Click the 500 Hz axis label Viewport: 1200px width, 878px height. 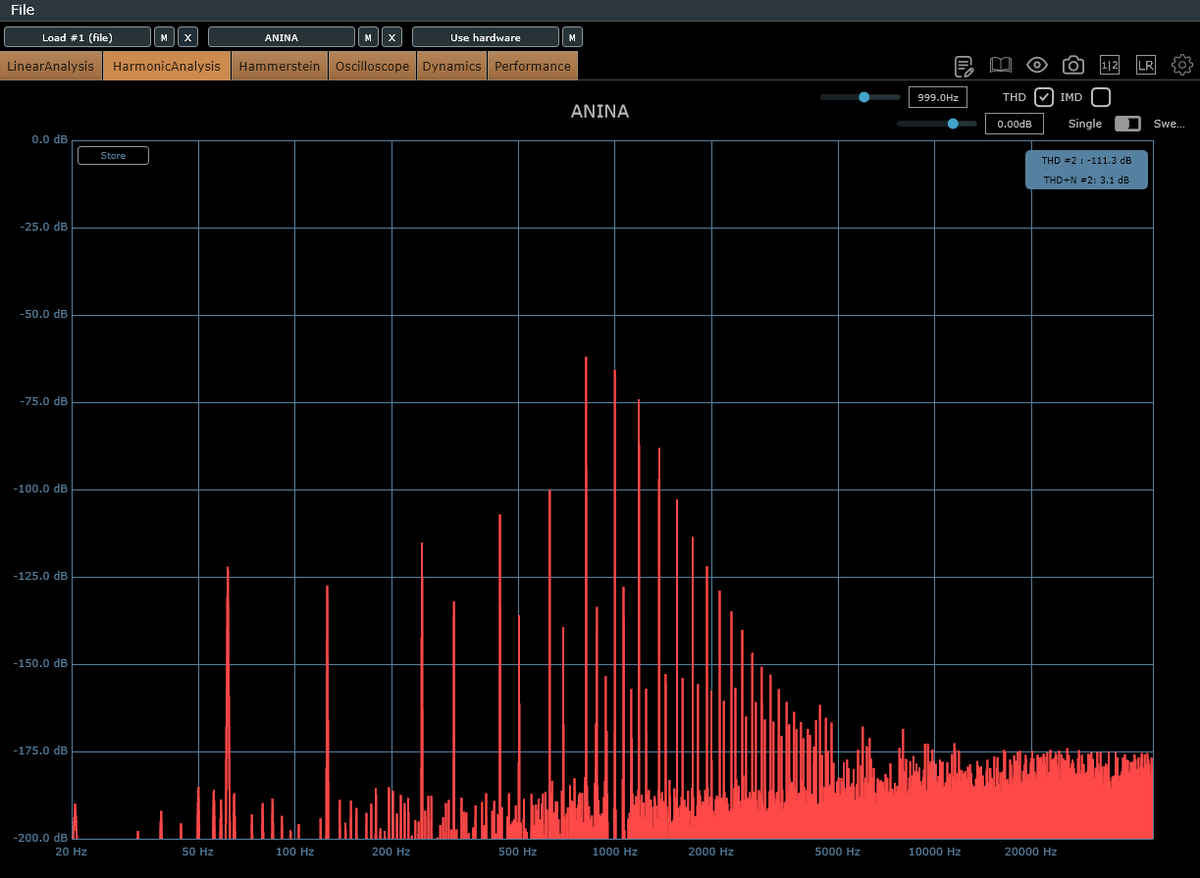pyautogui.click(x=518, y=852)
